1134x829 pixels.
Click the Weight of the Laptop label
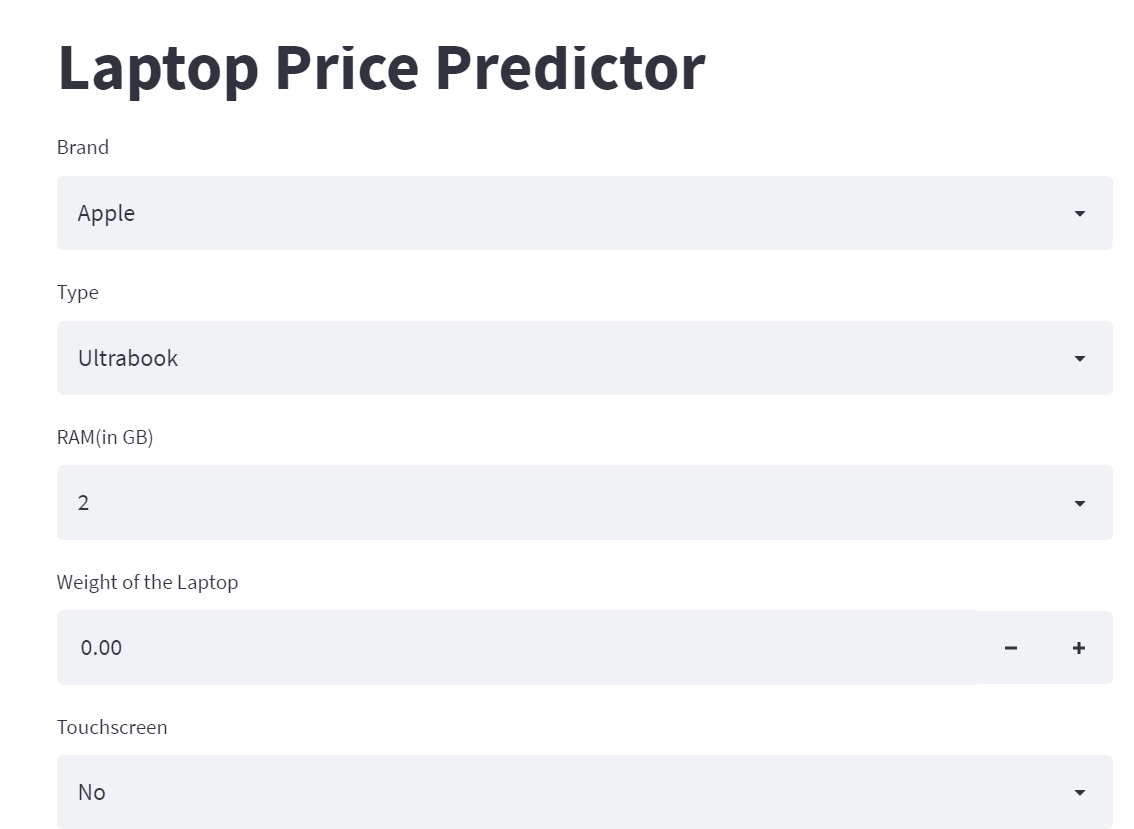click(x=148, y=582)
